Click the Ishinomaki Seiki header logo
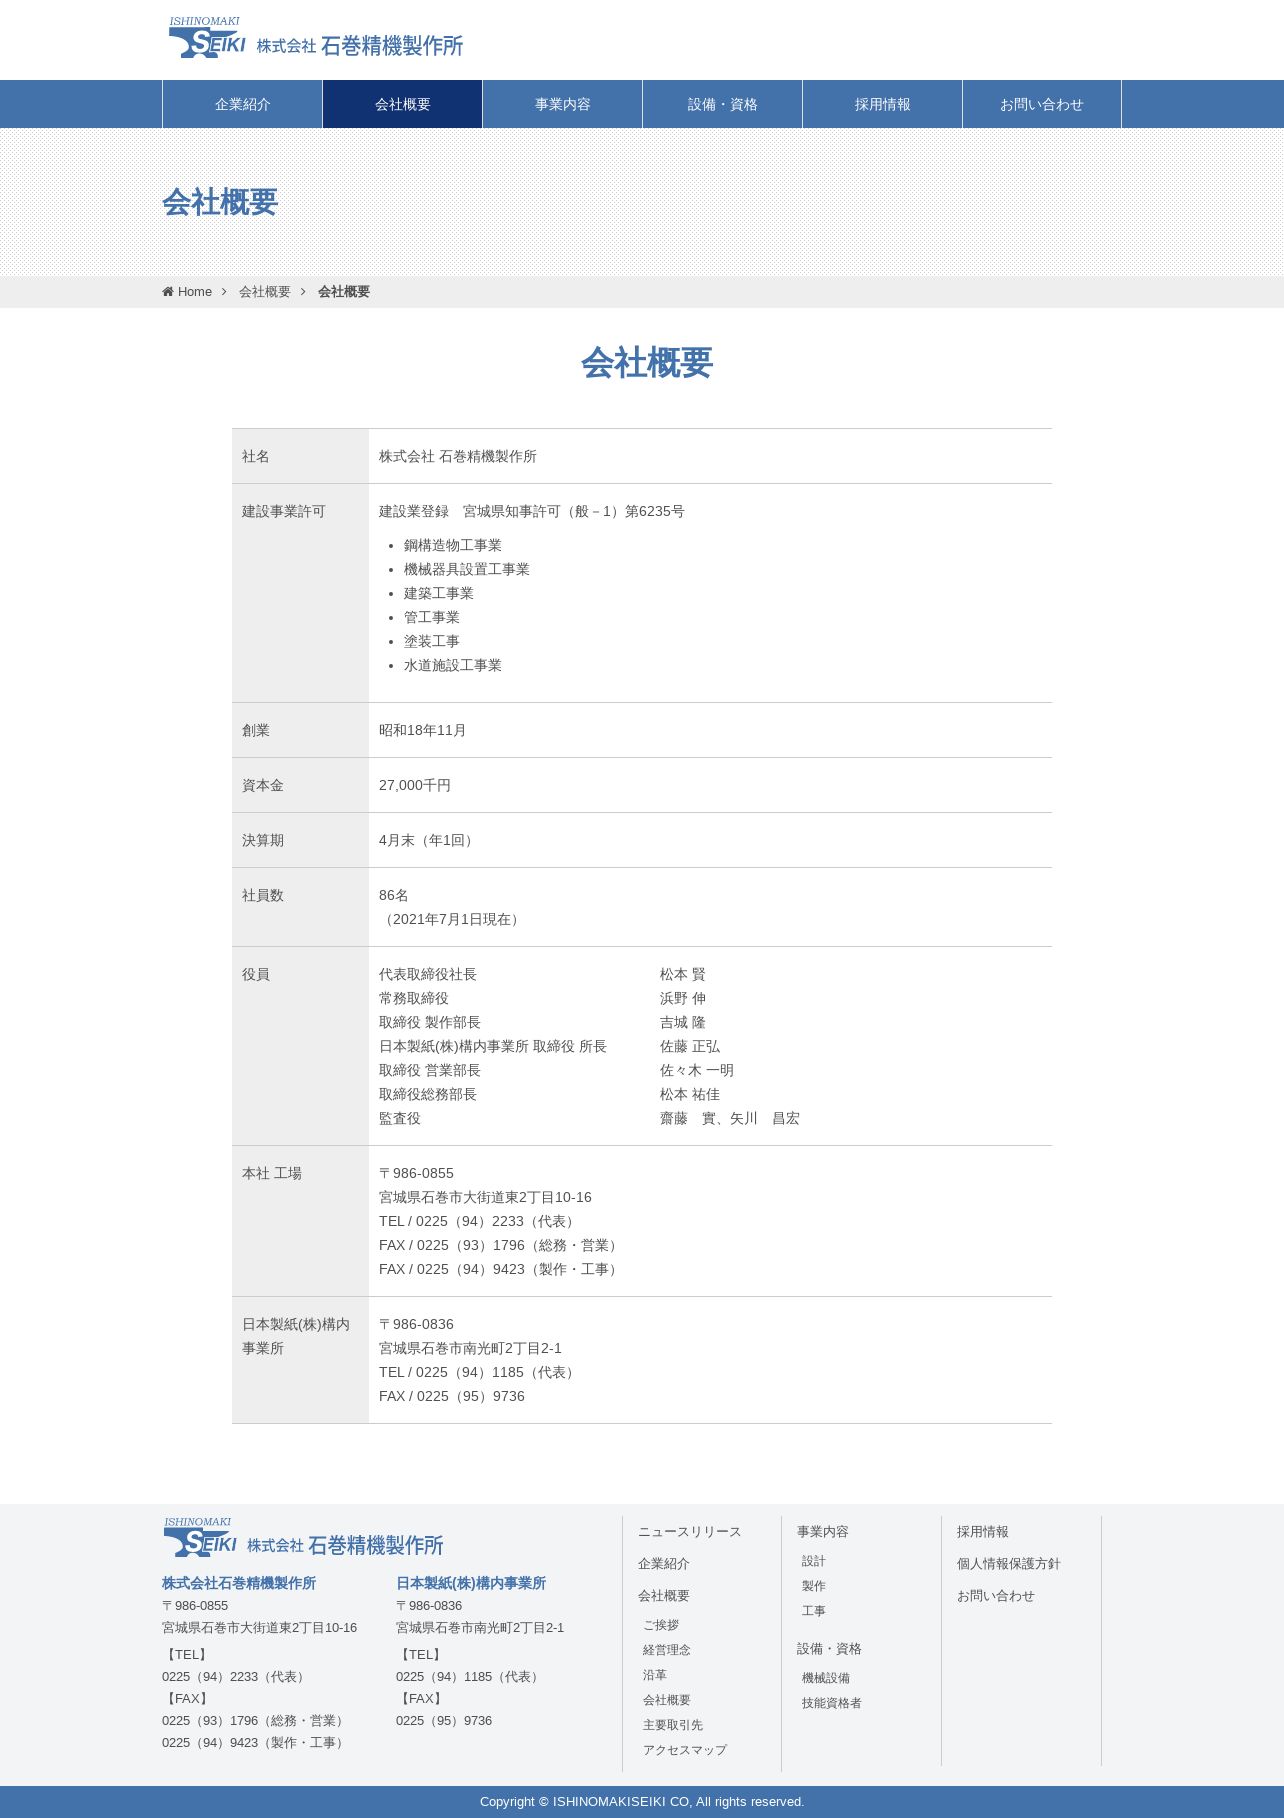 click(315, 38)
